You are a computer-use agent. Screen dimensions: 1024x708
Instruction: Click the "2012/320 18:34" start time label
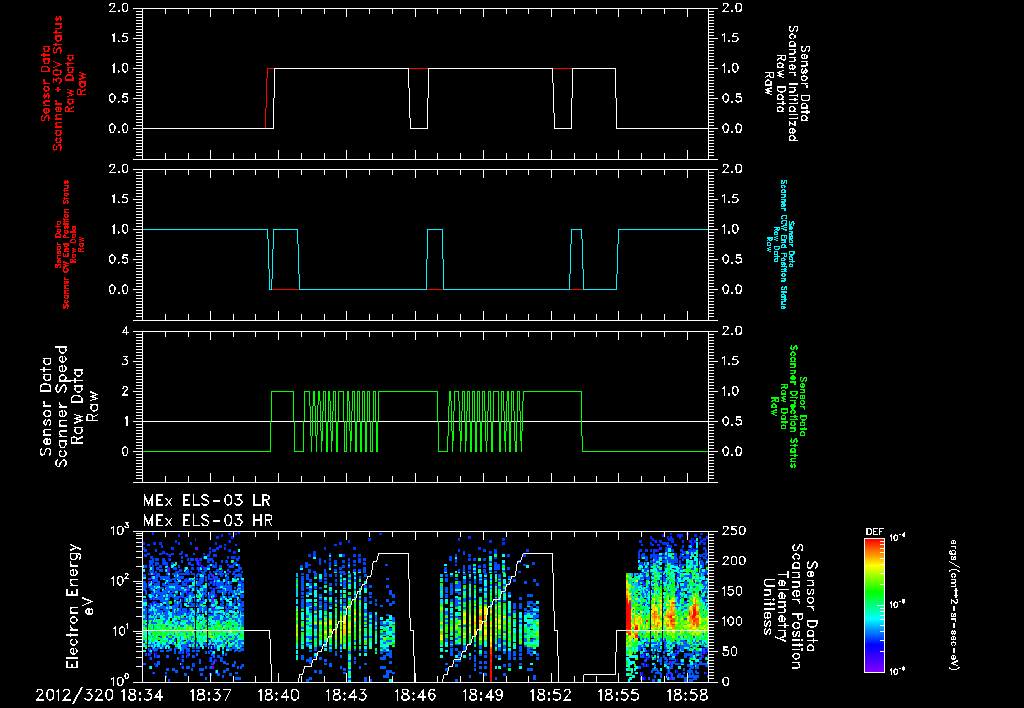[99, 696]
